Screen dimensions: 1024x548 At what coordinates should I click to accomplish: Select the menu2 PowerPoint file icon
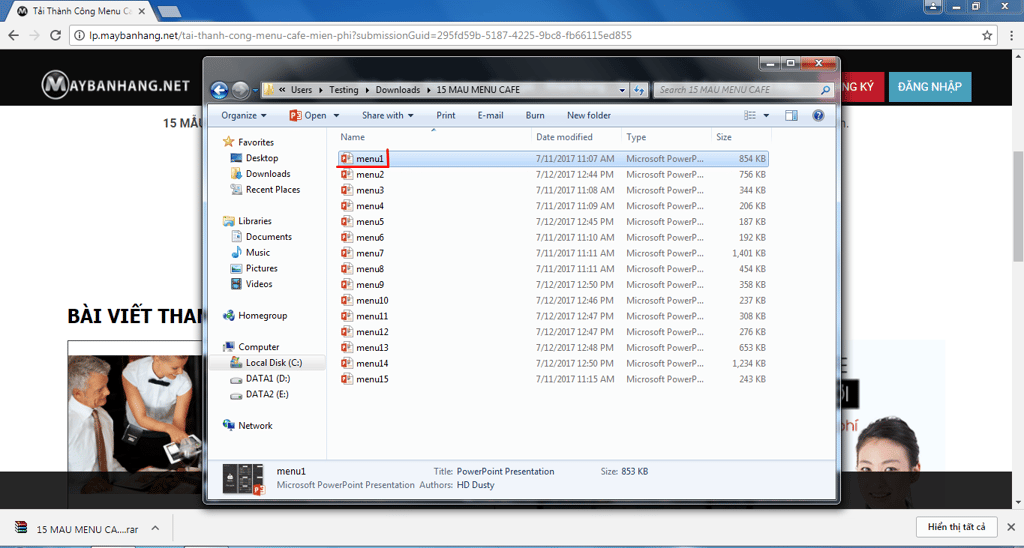pyautogui.click(x=347, y=174)
